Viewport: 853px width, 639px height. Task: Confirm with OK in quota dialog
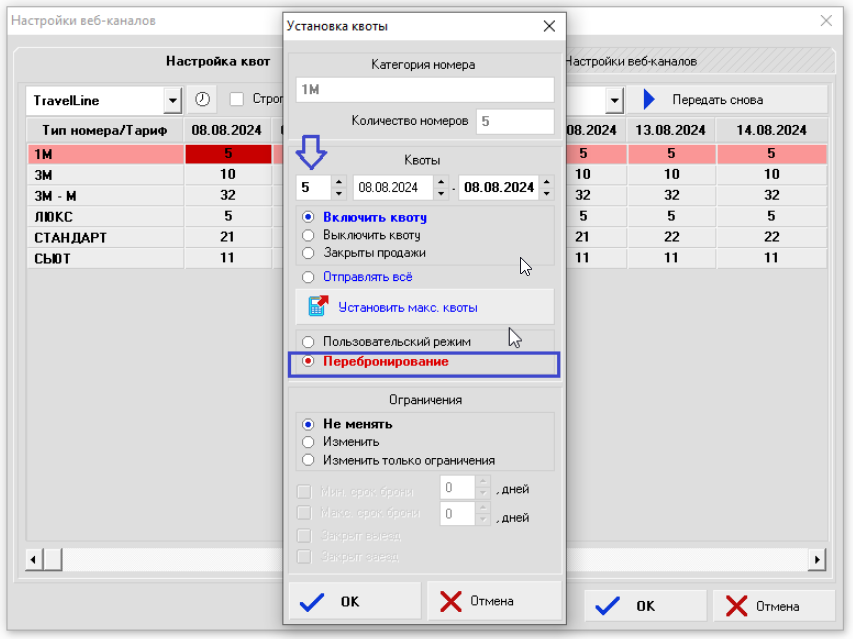pos(354,601)
